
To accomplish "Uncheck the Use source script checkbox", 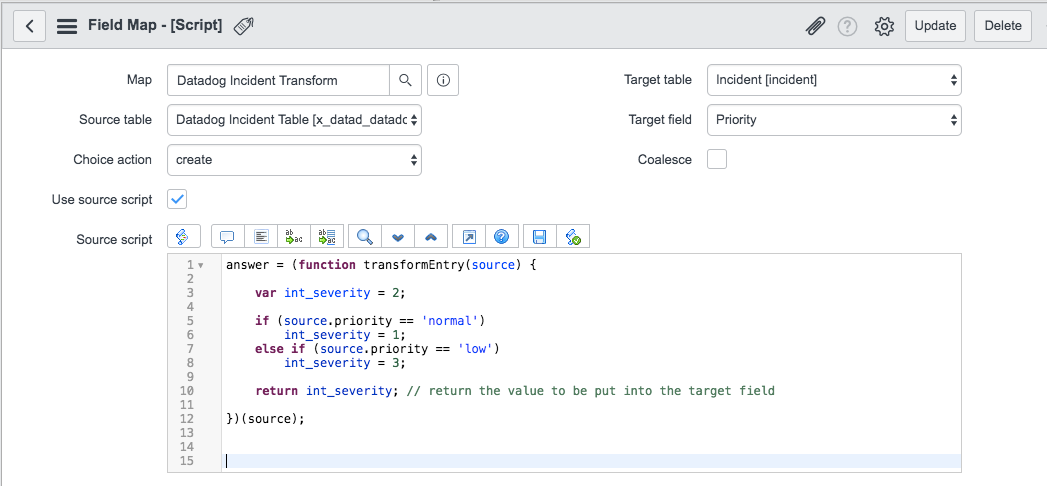I will (178, 199).
